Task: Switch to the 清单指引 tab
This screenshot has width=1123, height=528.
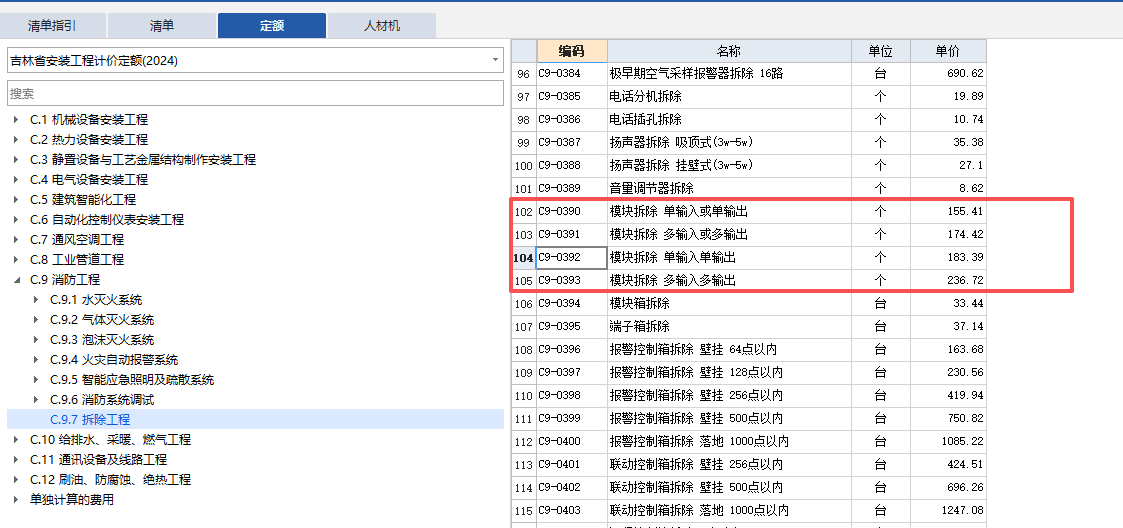Action: click(x=51, y=26)
